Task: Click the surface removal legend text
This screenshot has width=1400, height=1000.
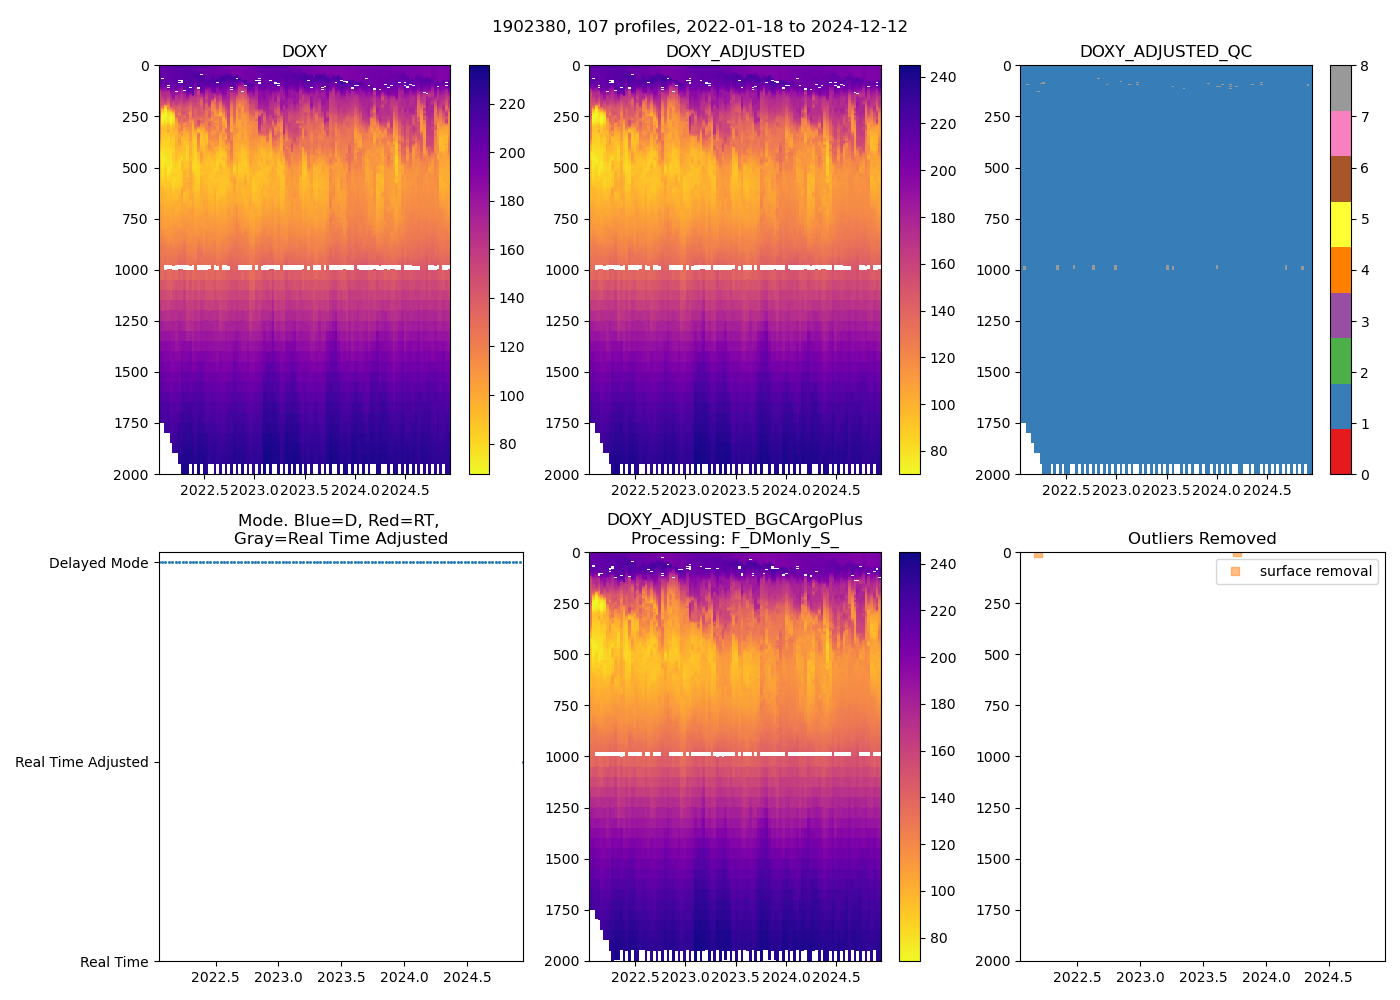Action: (x=1315, y=571)
